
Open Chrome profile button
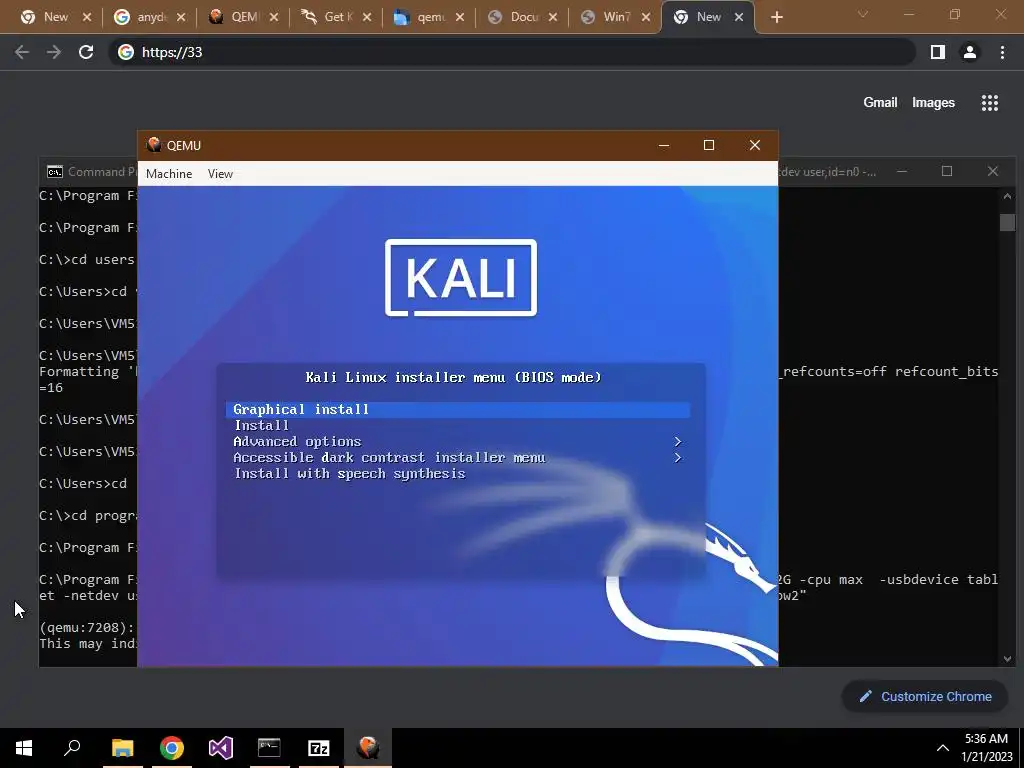970,52
